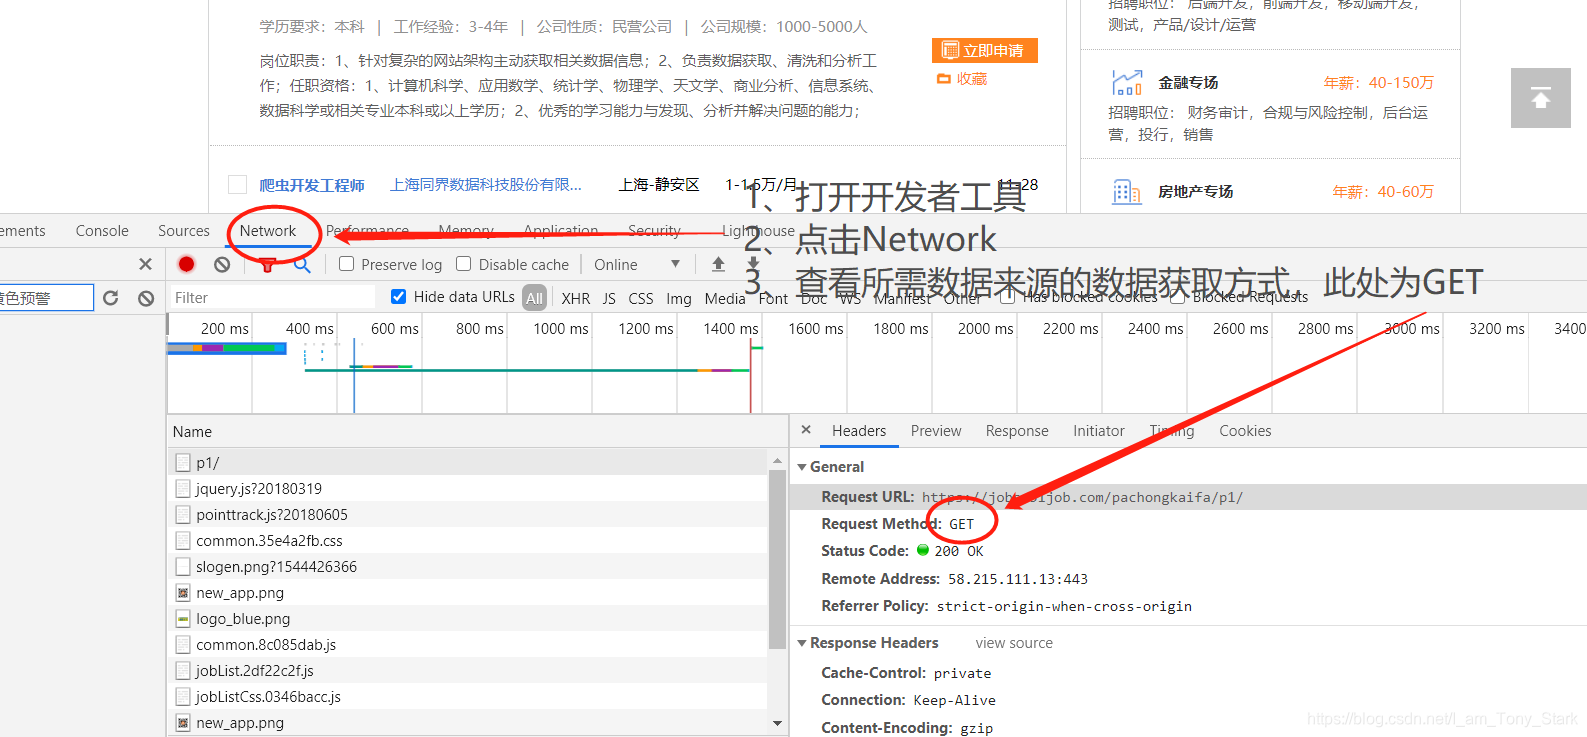This screenshot has width=1587, height=737.
Task: Select the jobList.2df22c2f.js request
Action: [x=468, y=671]
